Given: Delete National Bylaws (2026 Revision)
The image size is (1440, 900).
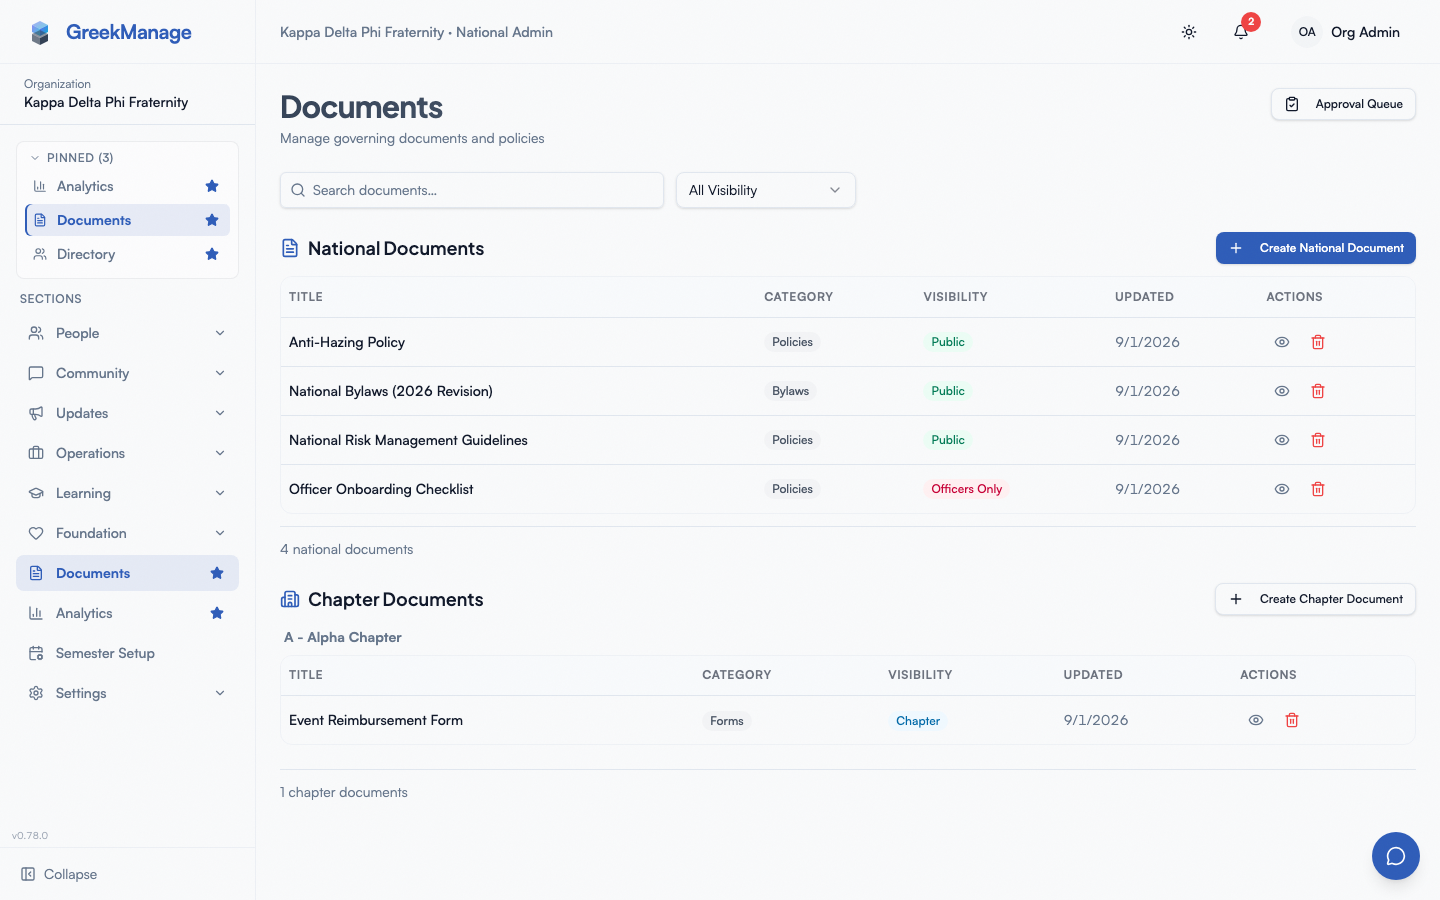Looking at the screenshot, I should 1318,391.
